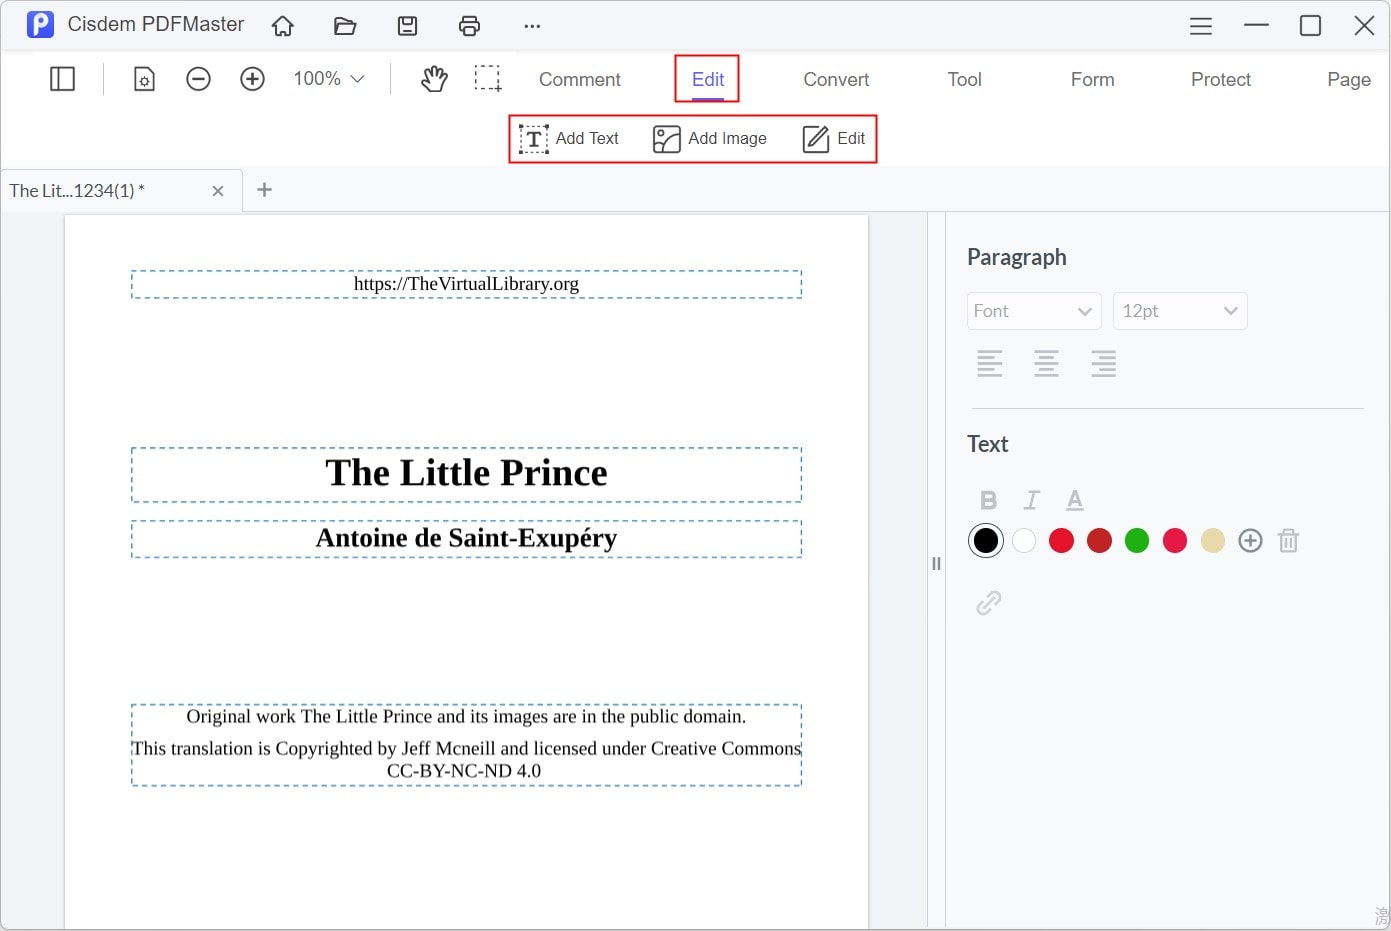This screenshot has width=1391, height=931.
Task: Select the Edit tool under the Edit tab
Action: pyautogui.click(x=834, y=139)
